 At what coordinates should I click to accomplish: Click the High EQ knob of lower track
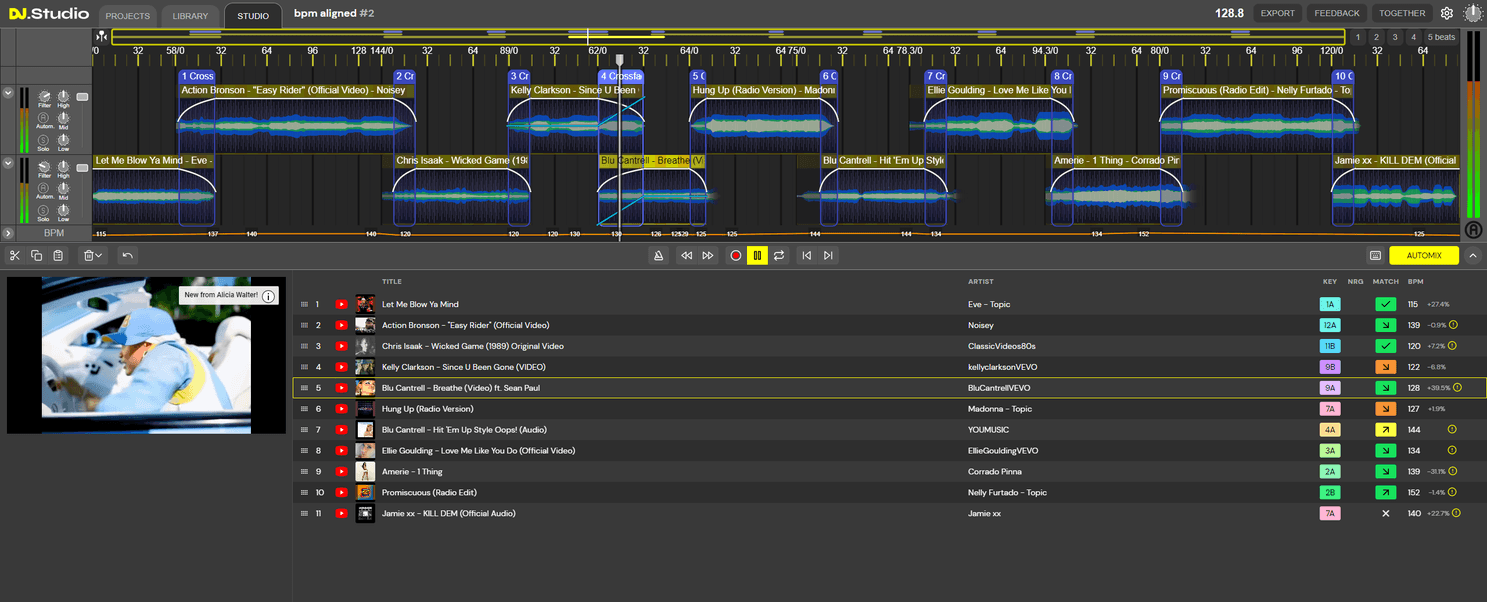pos(64,166)
